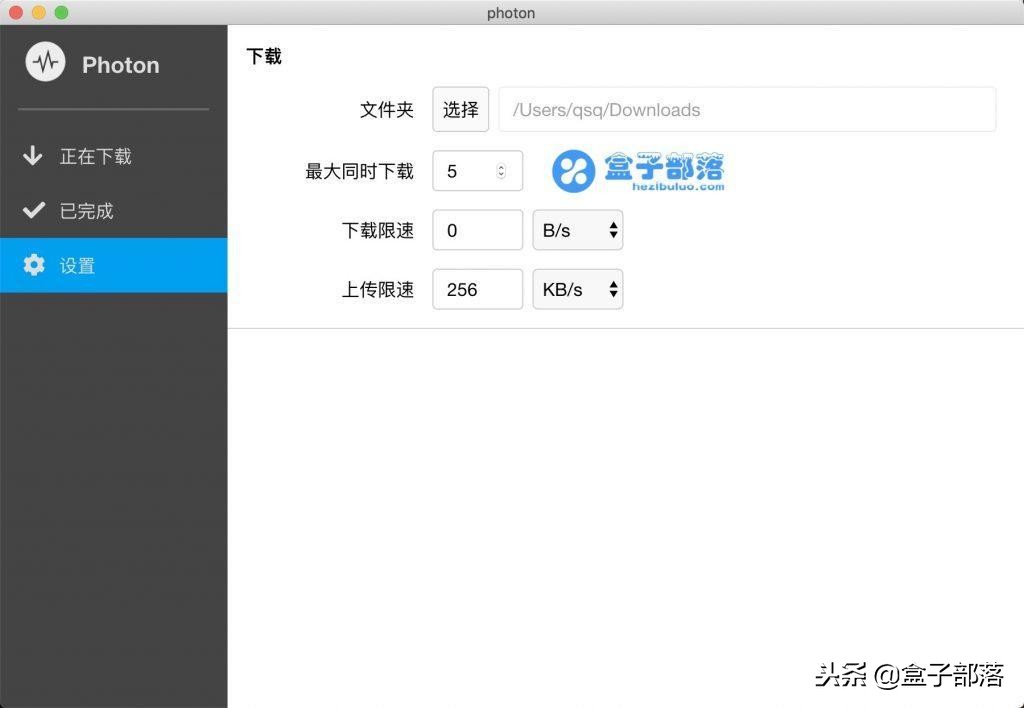
Task: Select the 下载限速 value field showing 0
Action: pos(477,230)
